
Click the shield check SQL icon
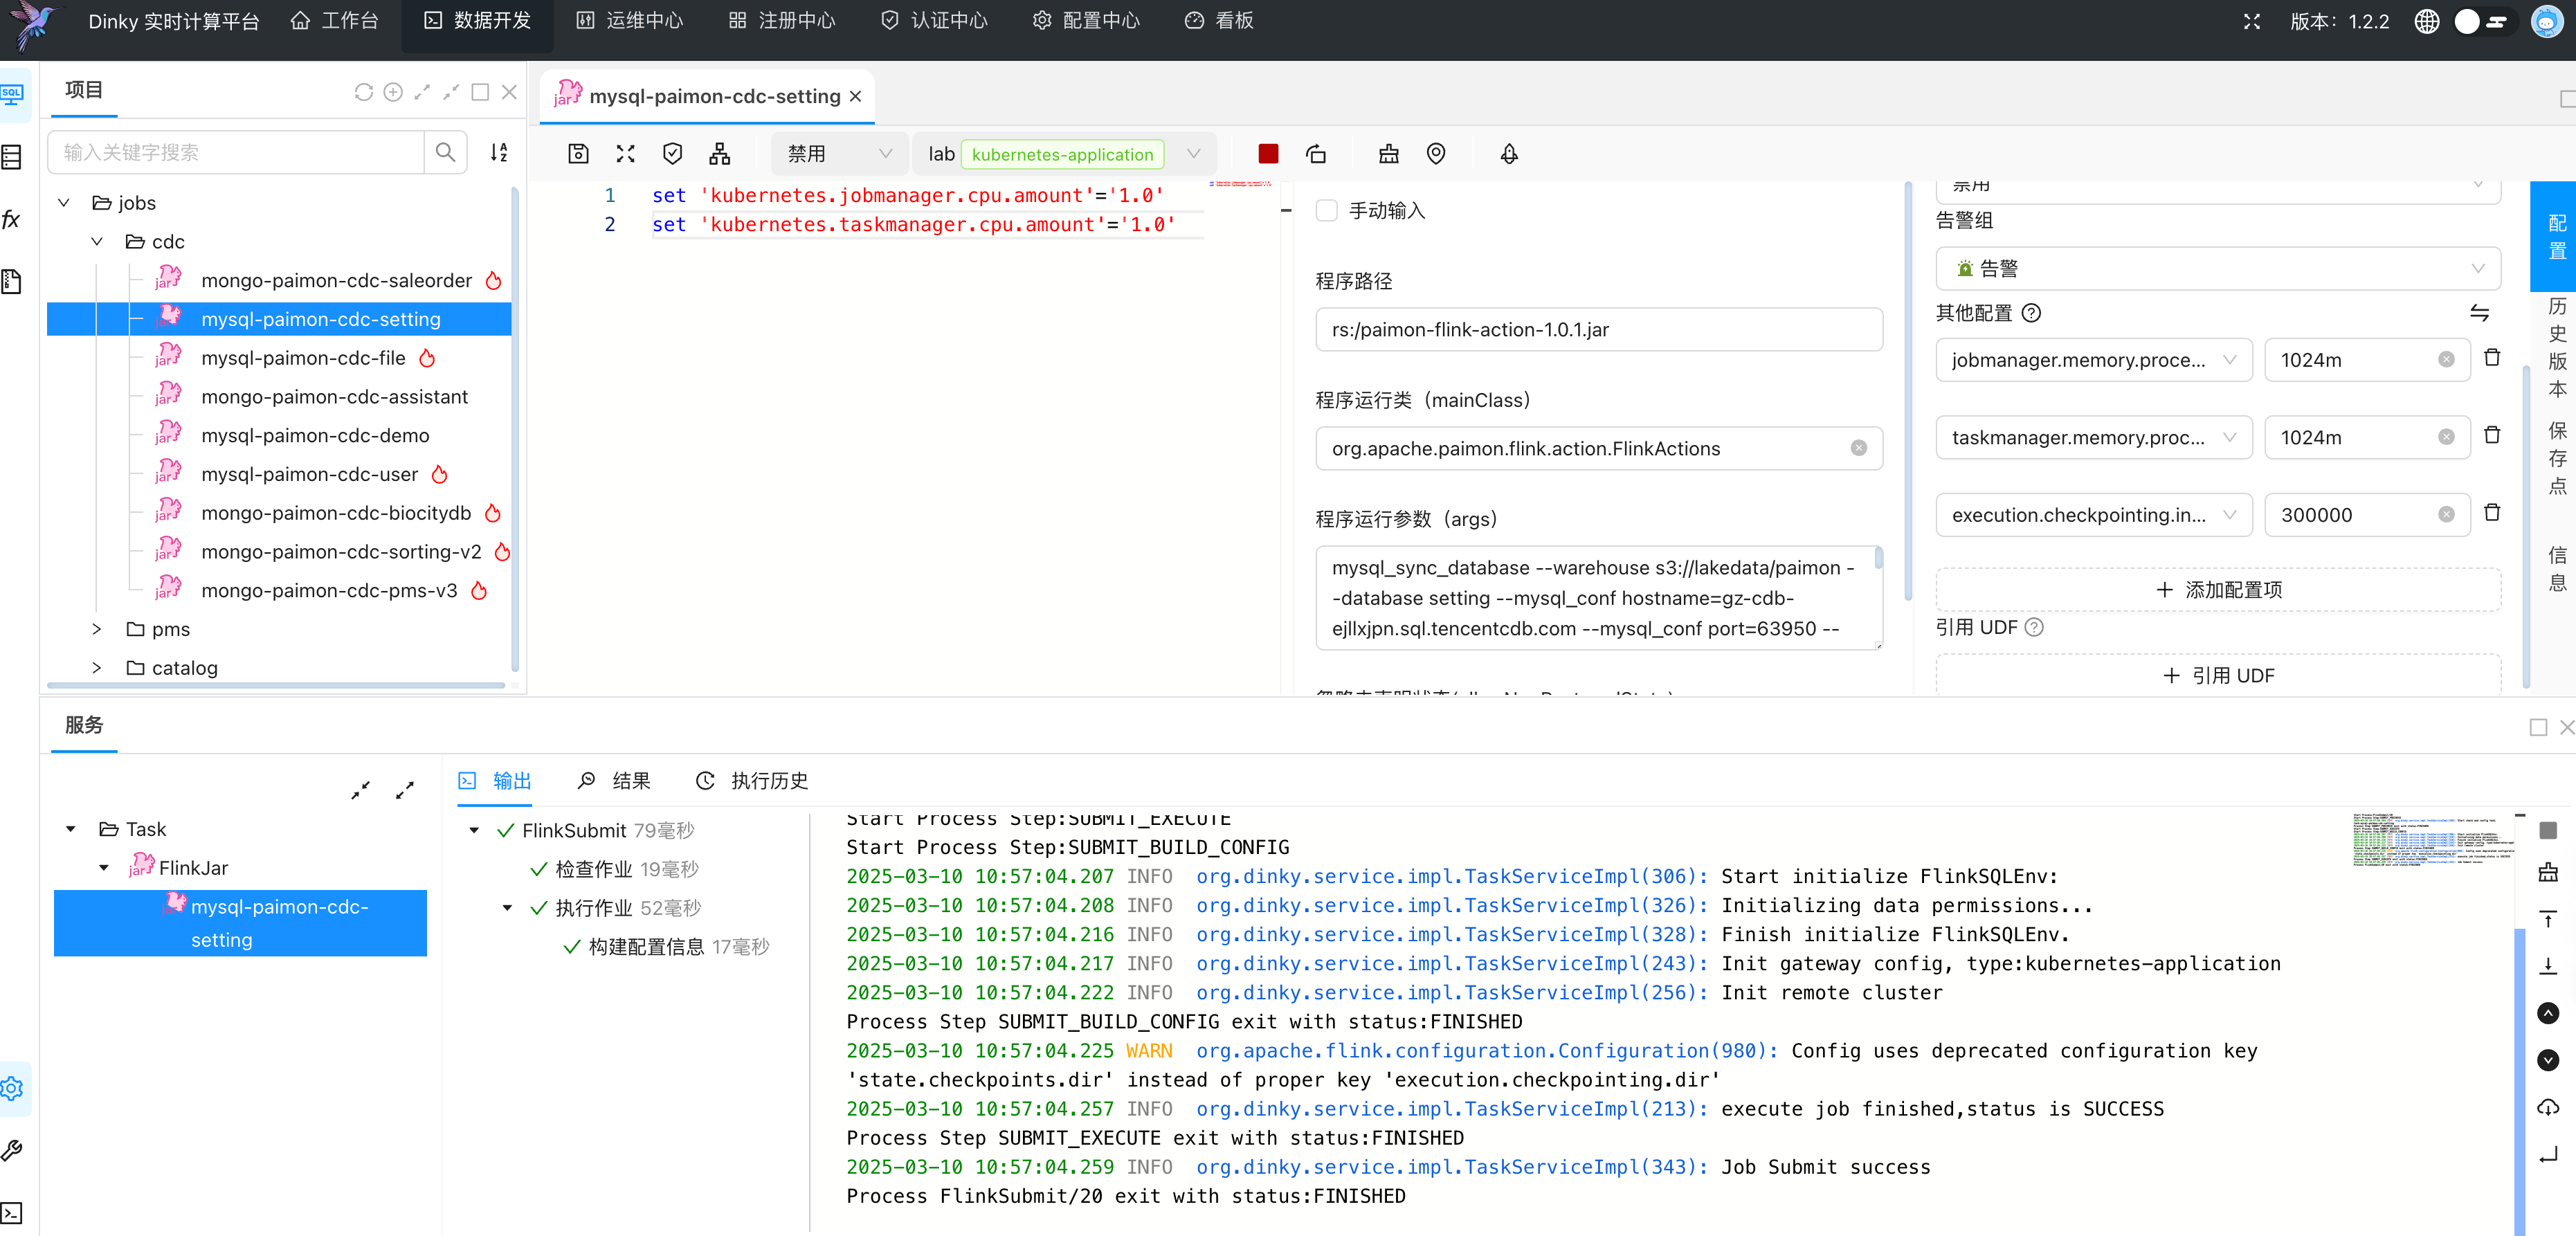click(x=673, y=154)
